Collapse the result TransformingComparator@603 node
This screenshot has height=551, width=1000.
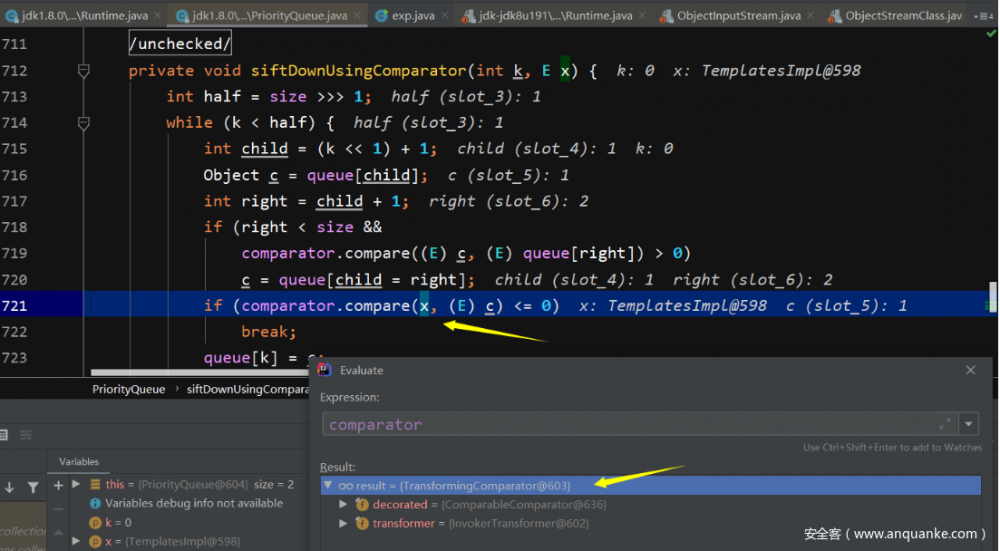tap(328, 485)
